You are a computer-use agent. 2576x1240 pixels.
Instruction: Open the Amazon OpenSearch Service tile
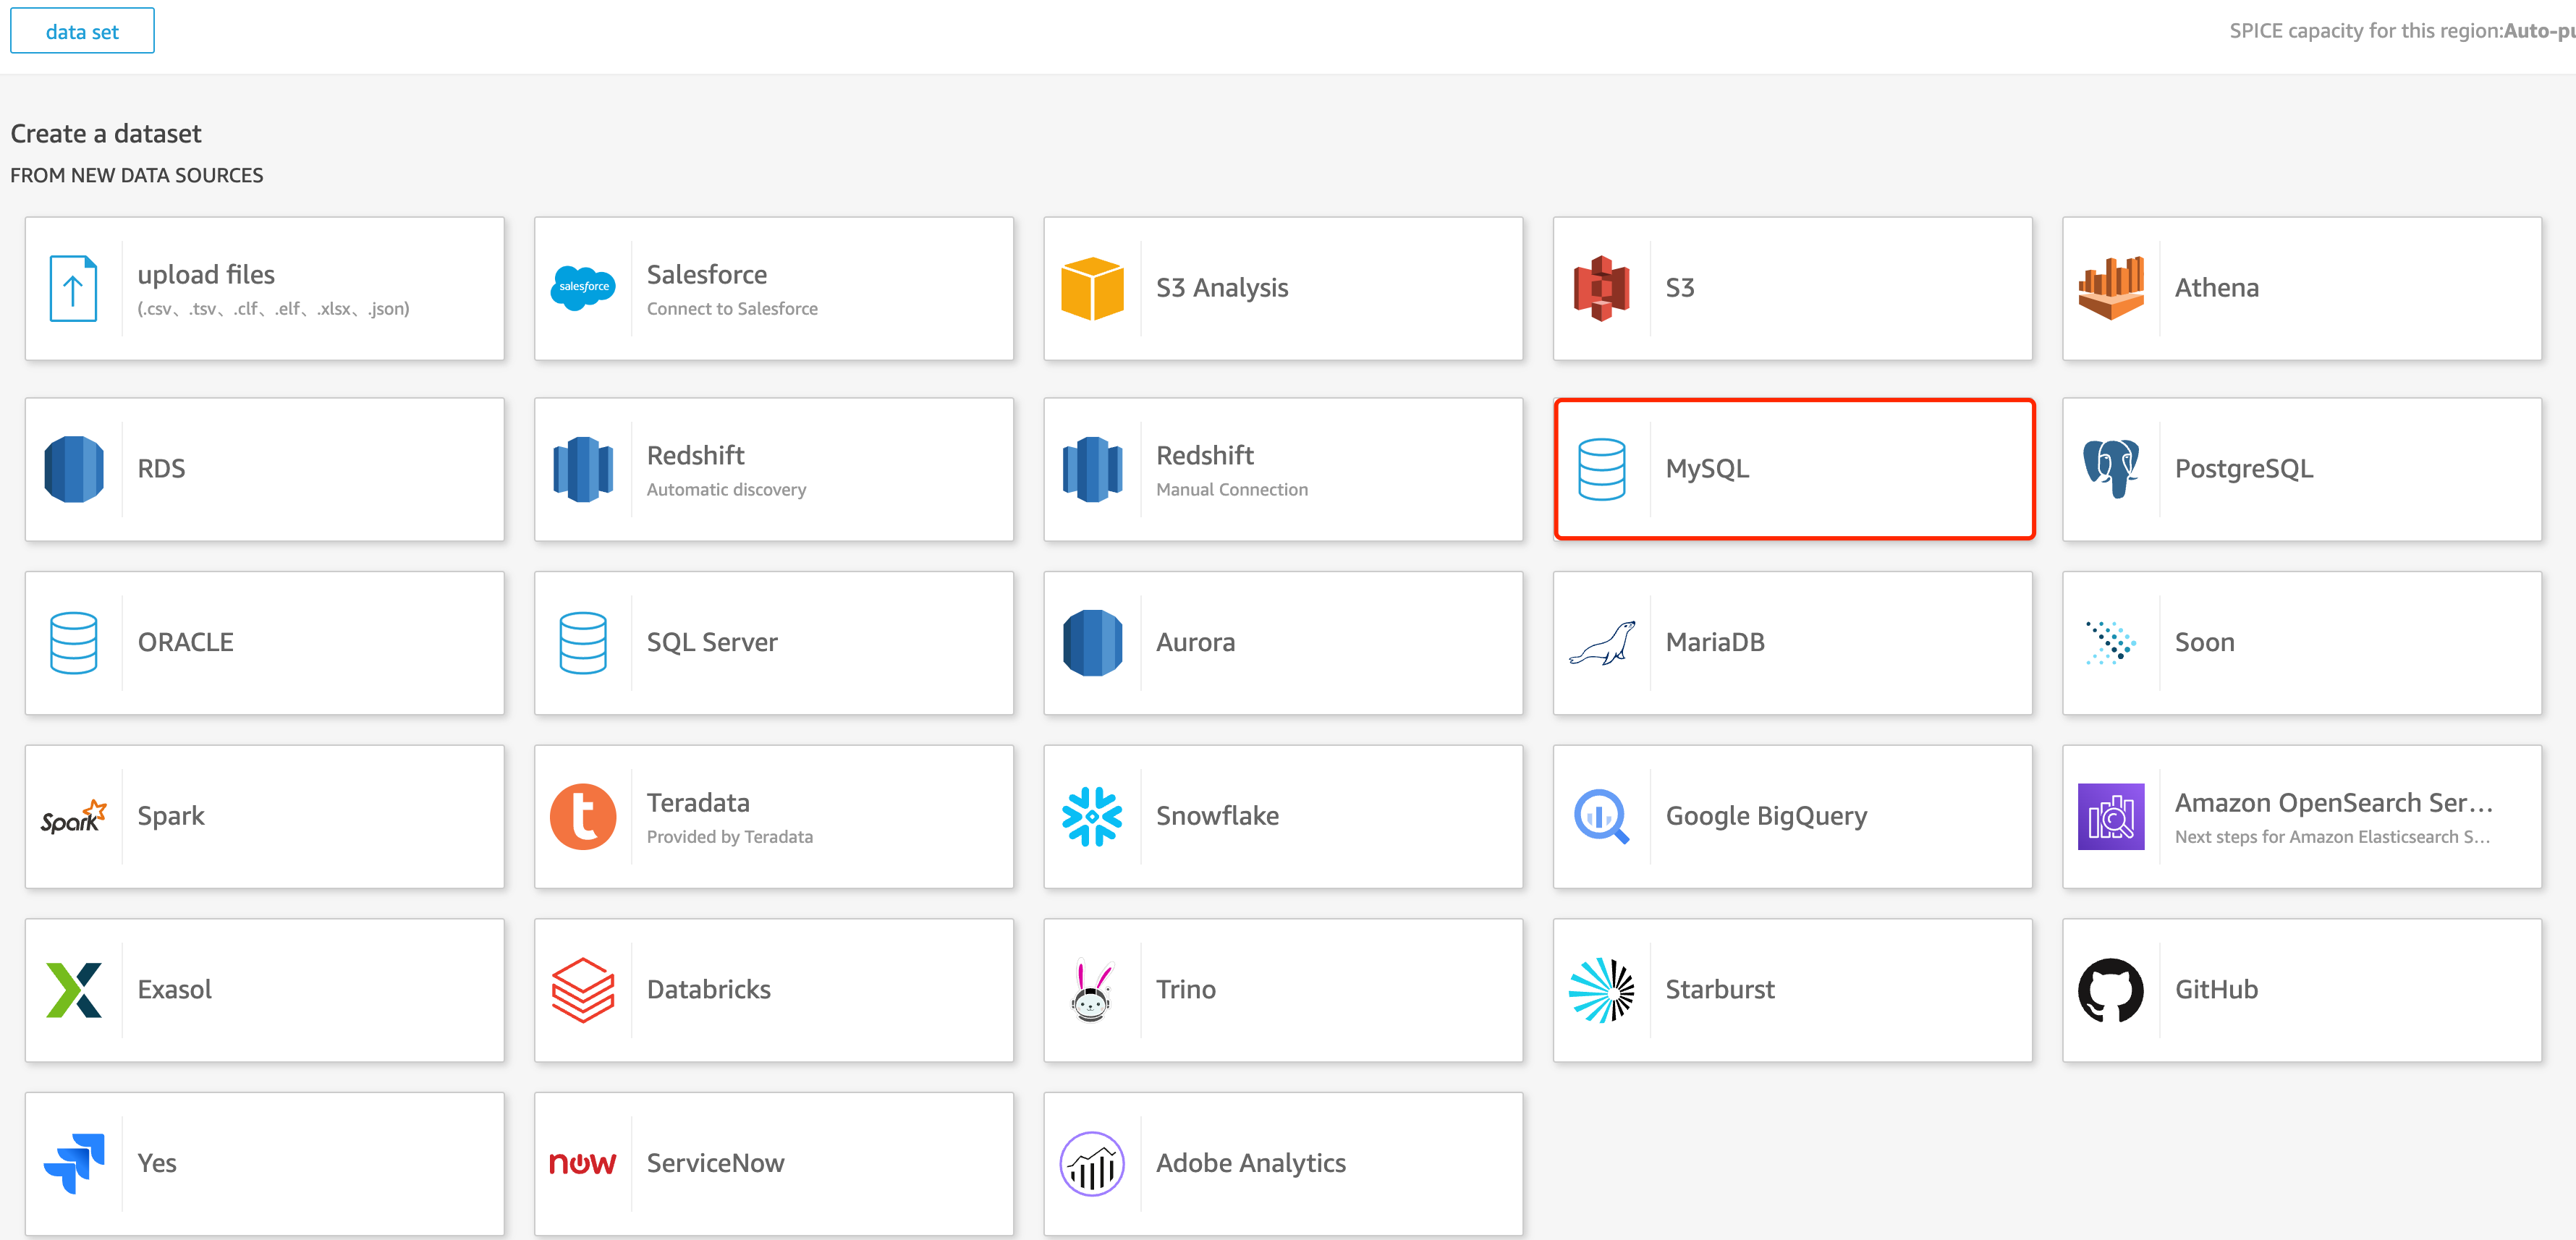2302,816
